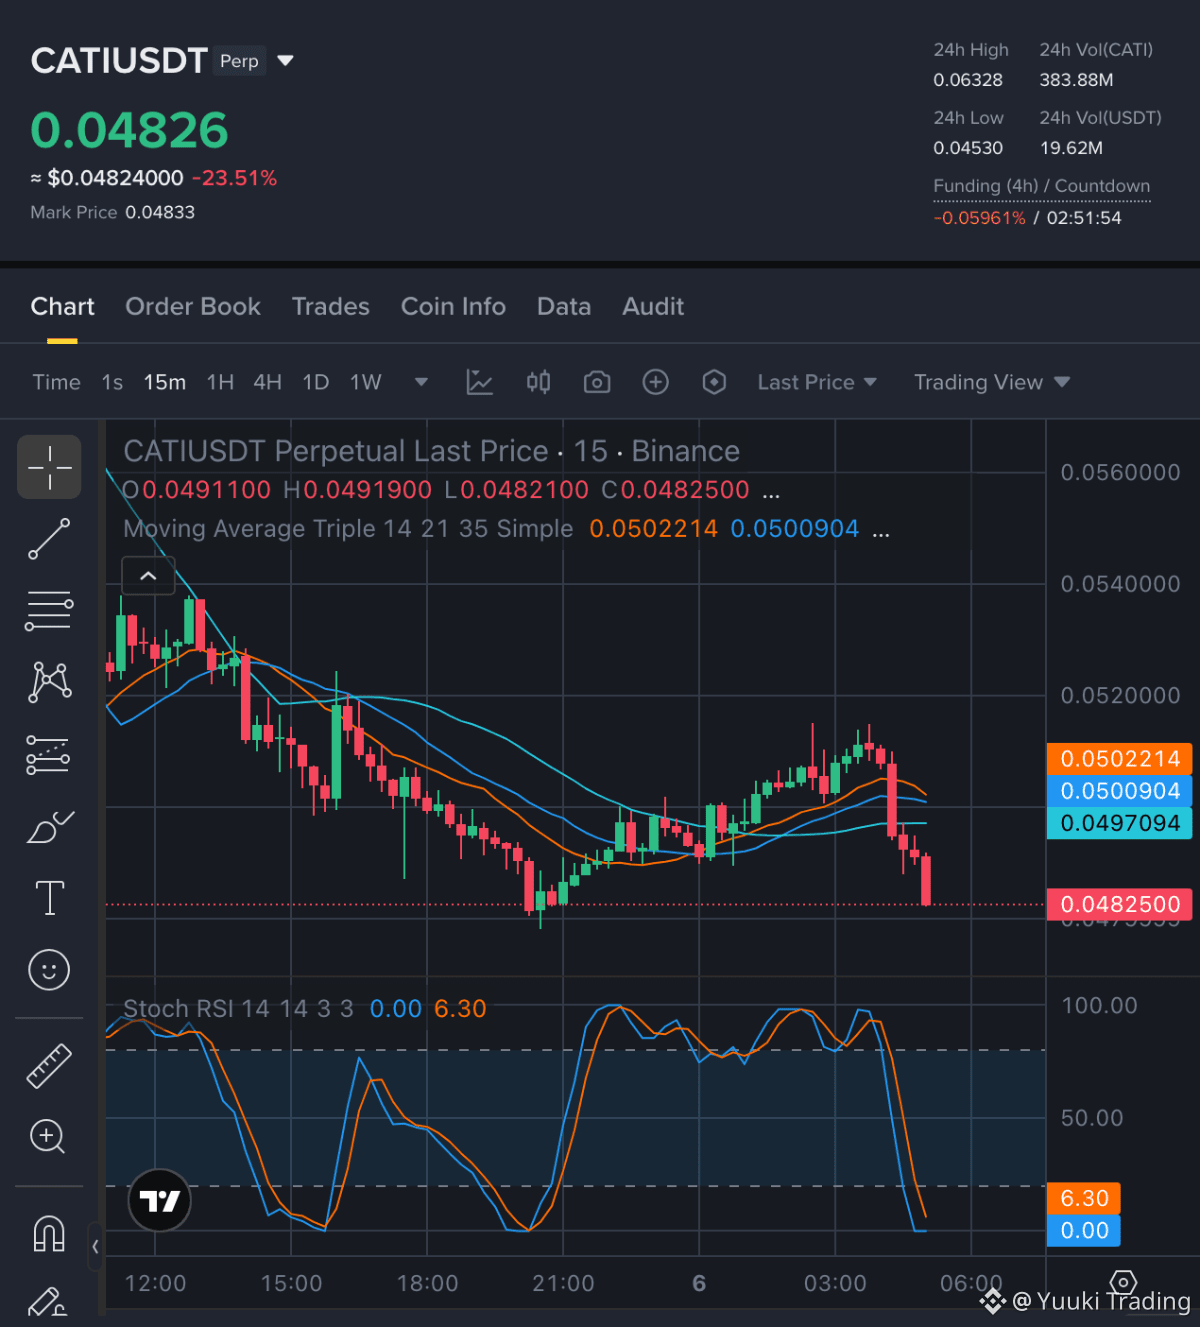Collapse the indicator legend chevron
The width and height of the screenshot is (1200, 1327).
[x=148, y=576]
